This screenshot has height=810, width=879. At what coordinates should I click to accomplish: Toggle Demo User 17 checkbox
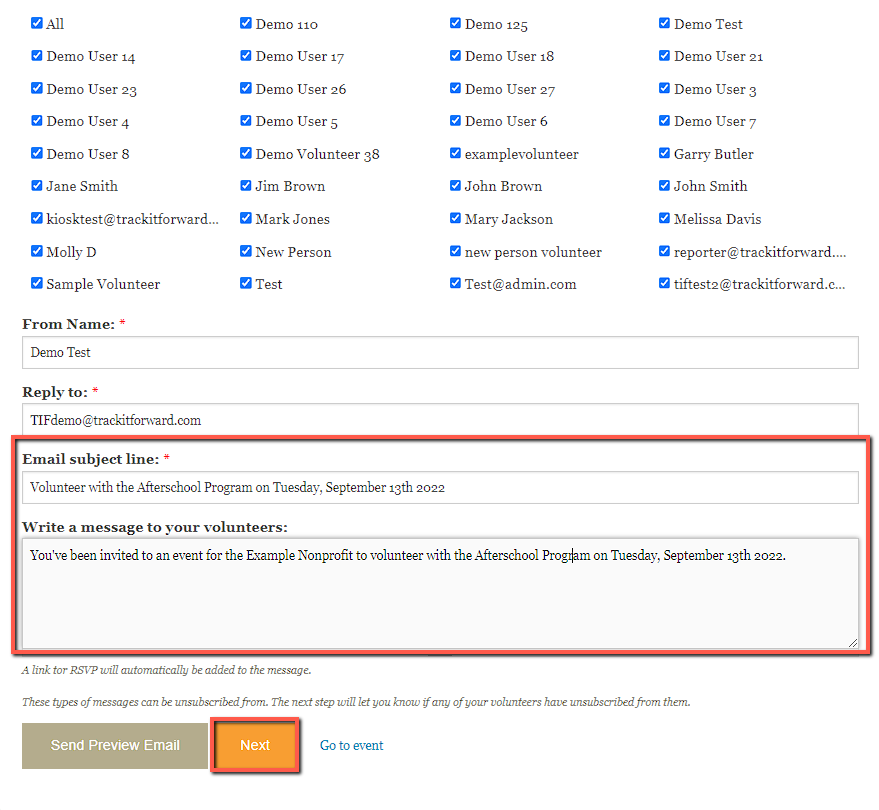246,55
